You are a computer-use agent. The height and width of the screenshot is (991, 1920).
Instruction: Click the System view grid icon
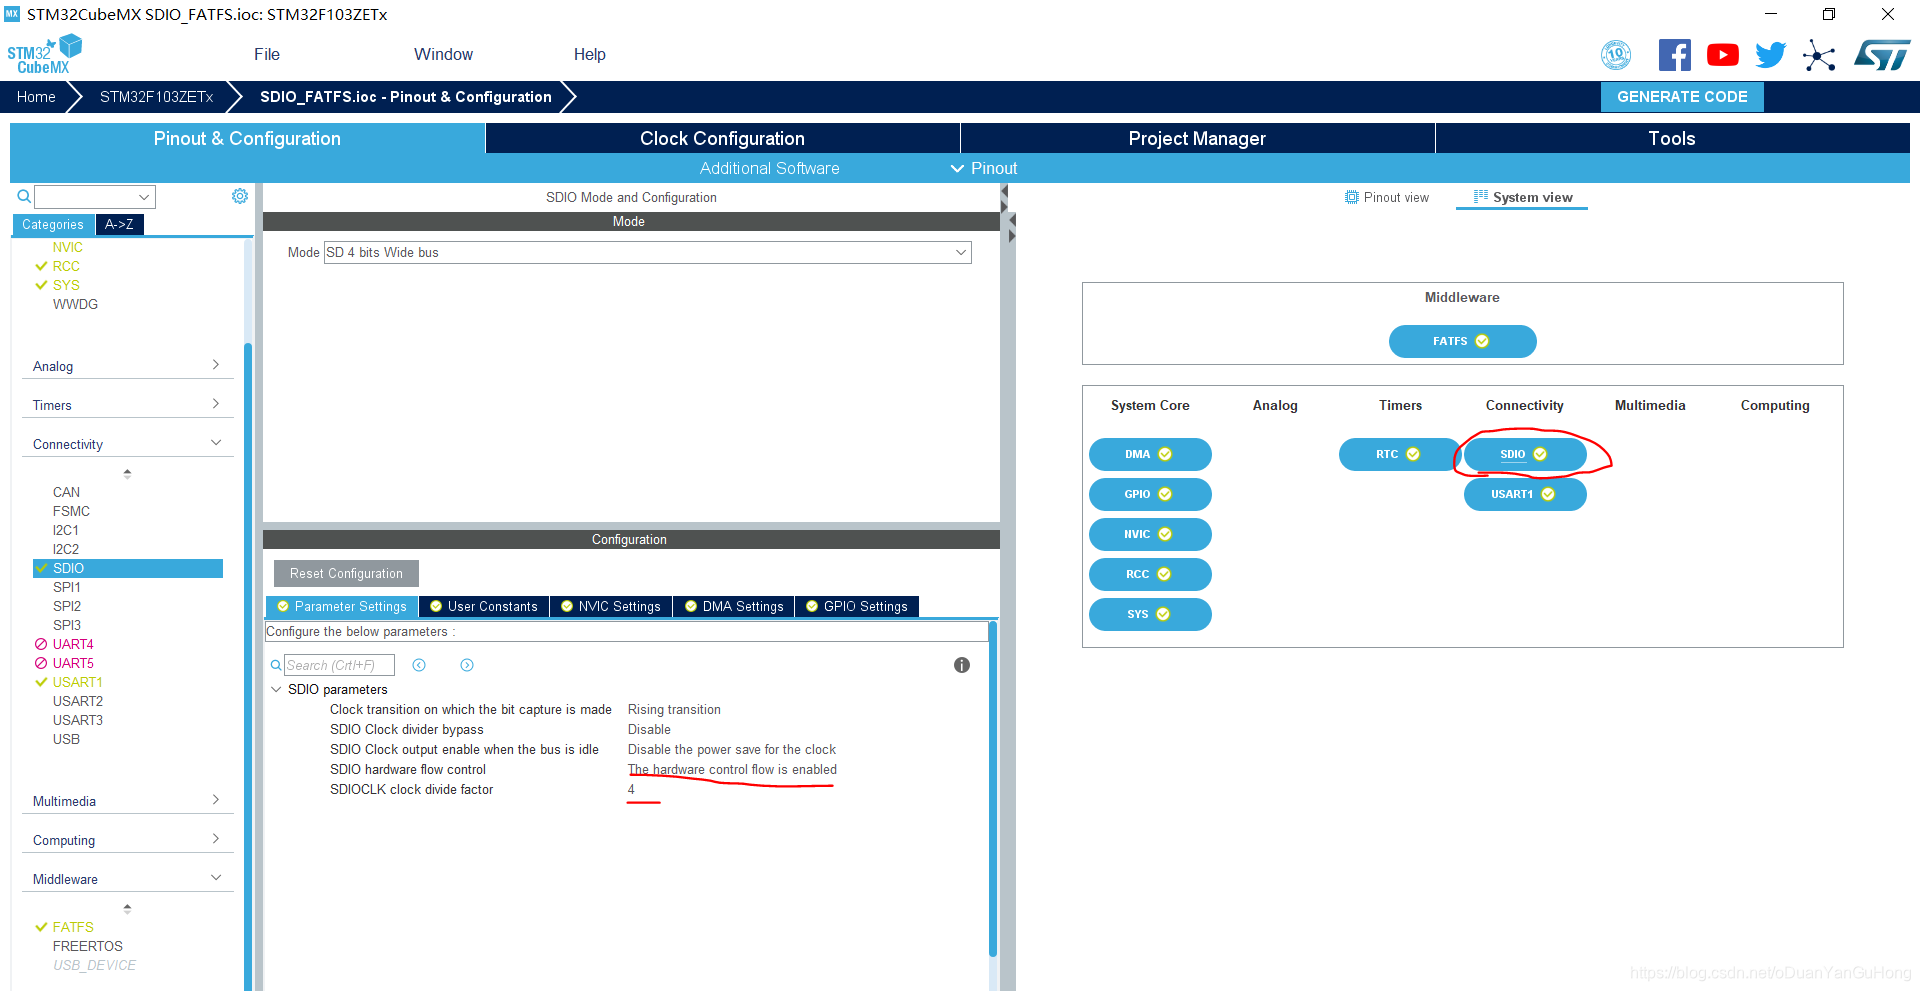[1481, 197]
